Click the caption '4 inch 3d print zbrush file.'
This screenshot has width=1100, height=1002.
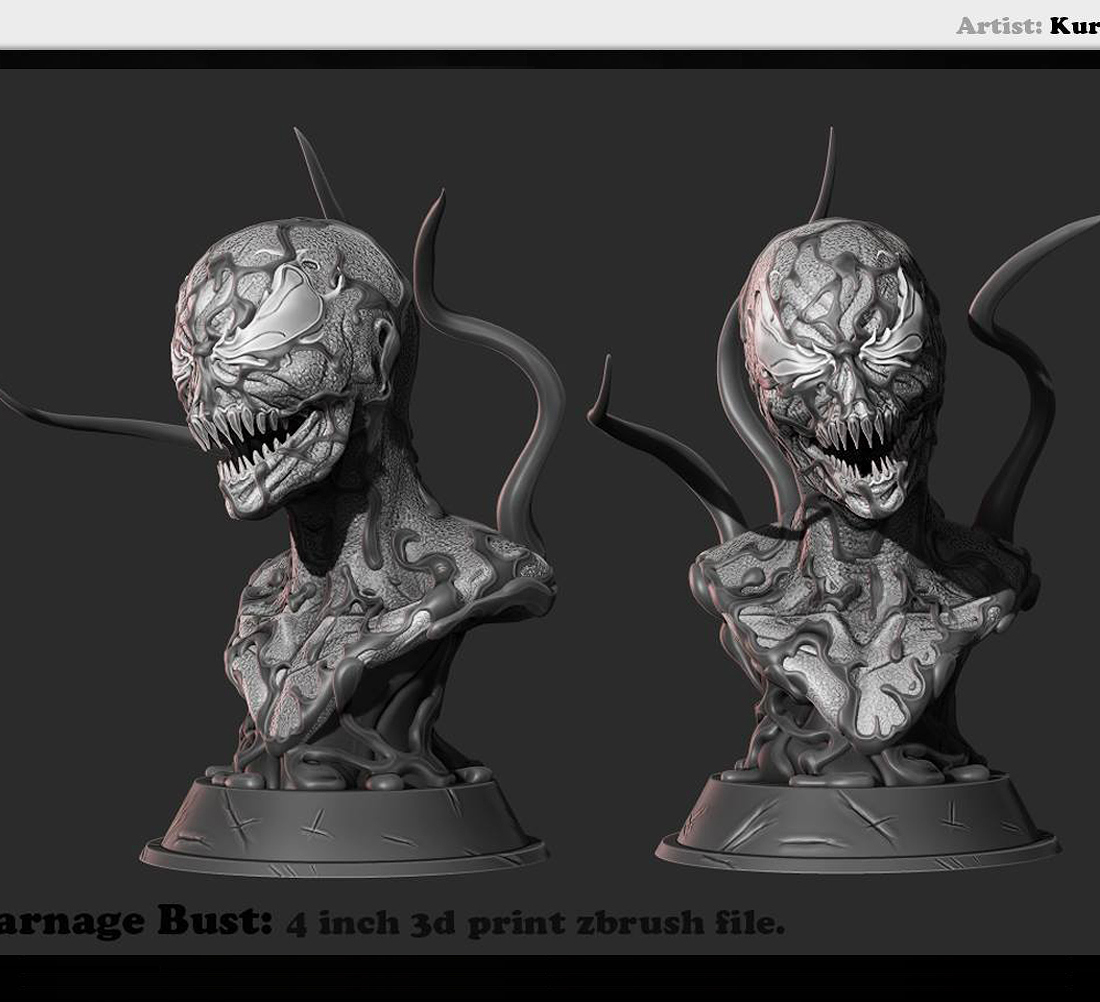[x=535, y=923]
